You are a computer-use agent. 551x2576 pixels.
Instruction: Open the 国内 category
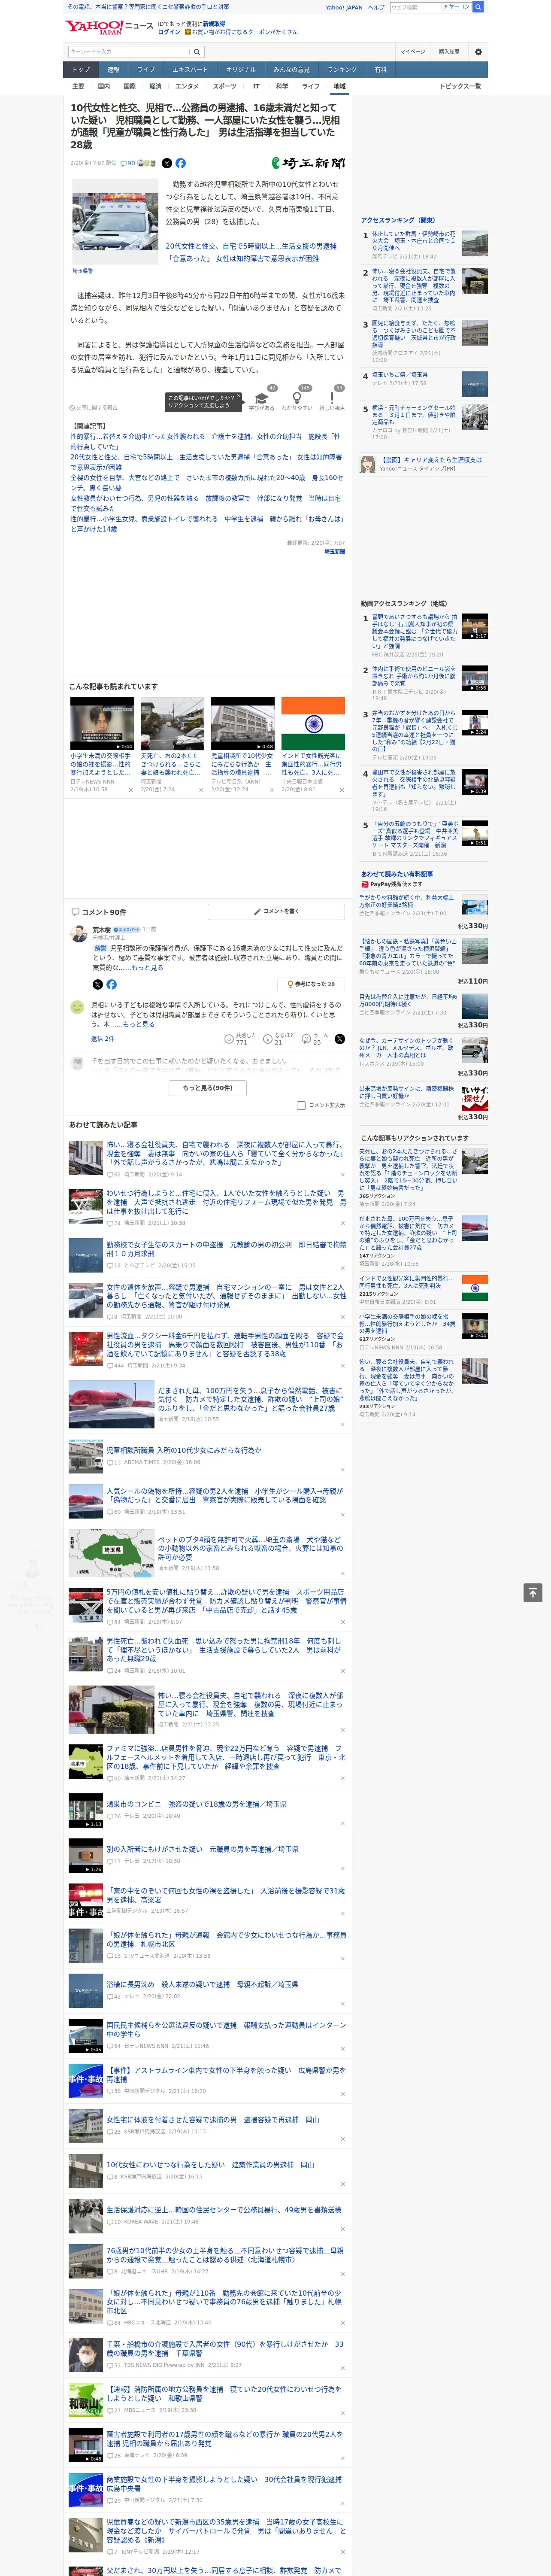(104, 86)
